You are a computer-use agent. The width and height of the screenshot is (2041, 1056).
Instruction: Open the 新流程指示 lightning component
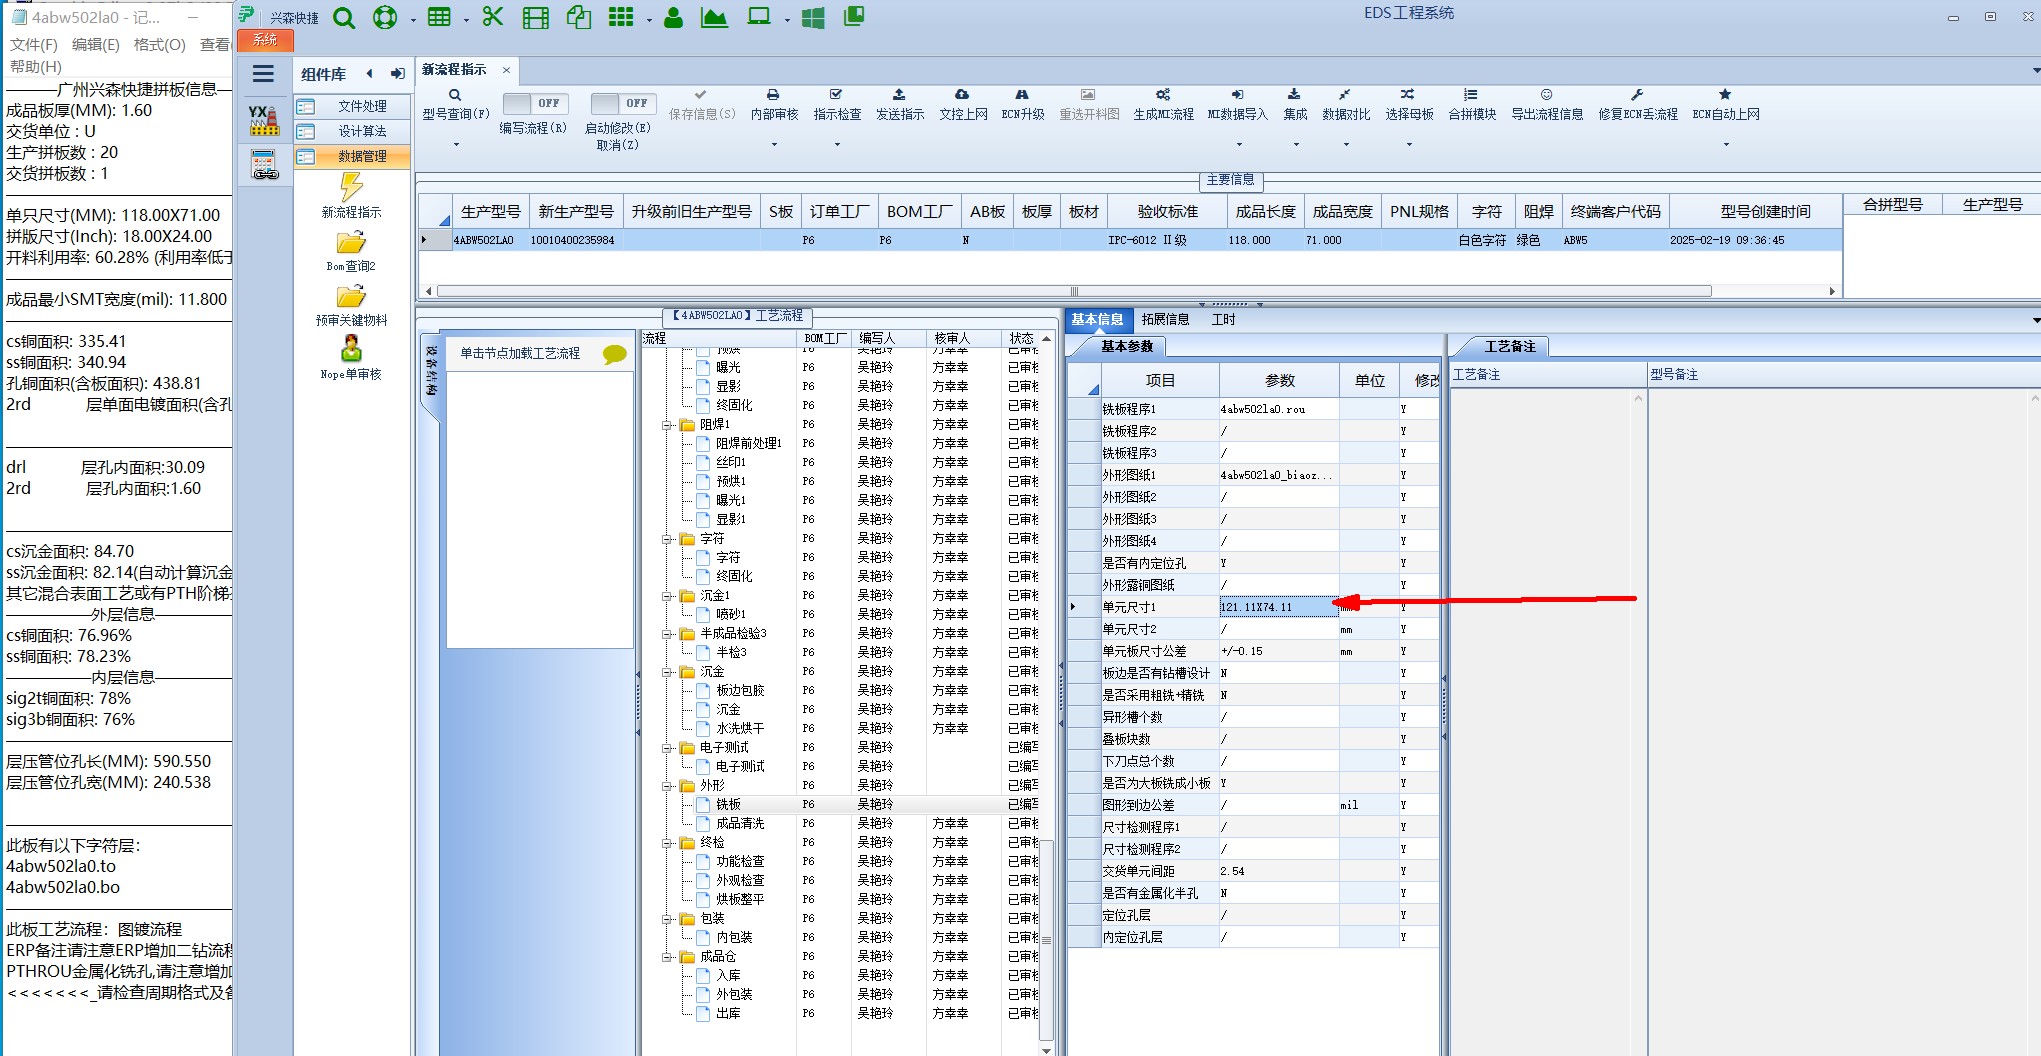click(351, 195)
